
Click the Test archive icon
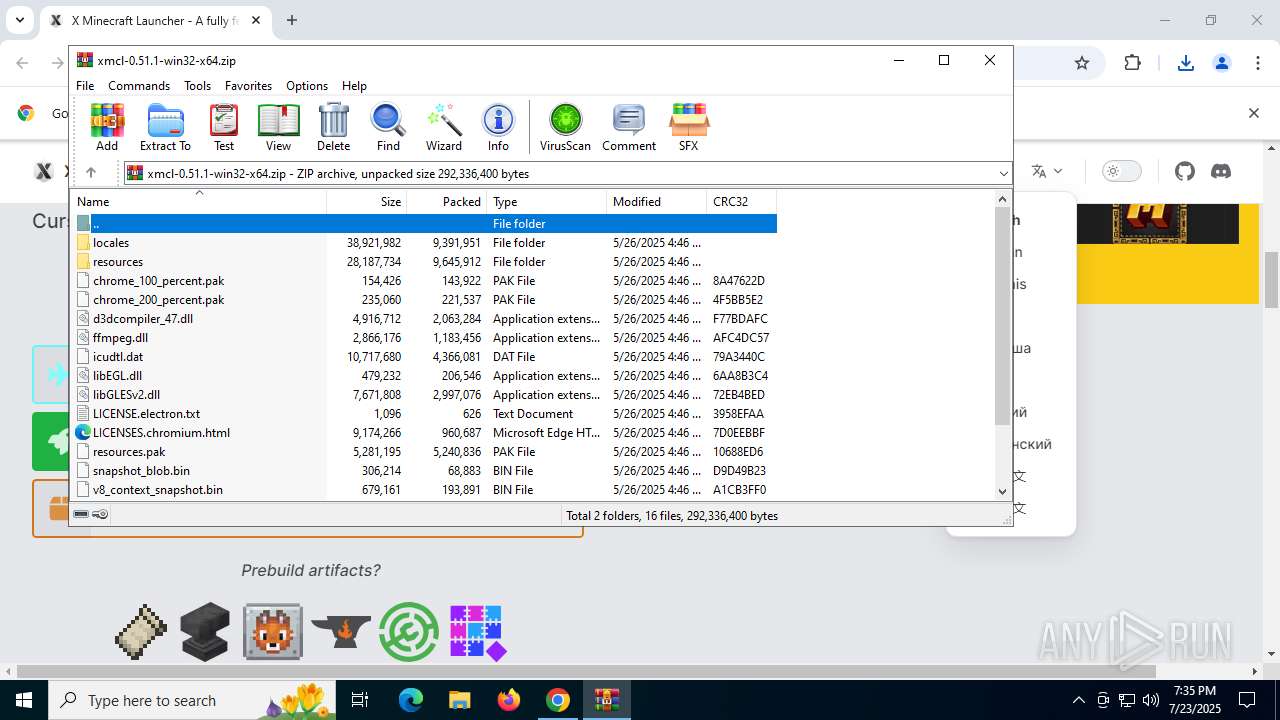tap(224, 127)
